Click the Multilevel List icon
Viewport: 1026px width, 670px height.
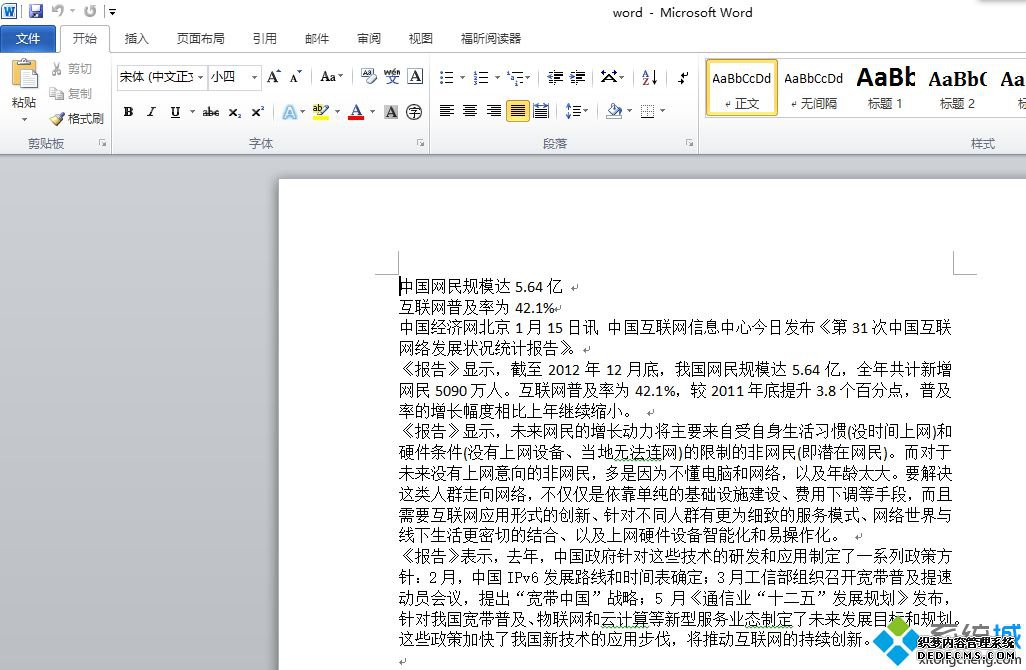tap(516, 78)
